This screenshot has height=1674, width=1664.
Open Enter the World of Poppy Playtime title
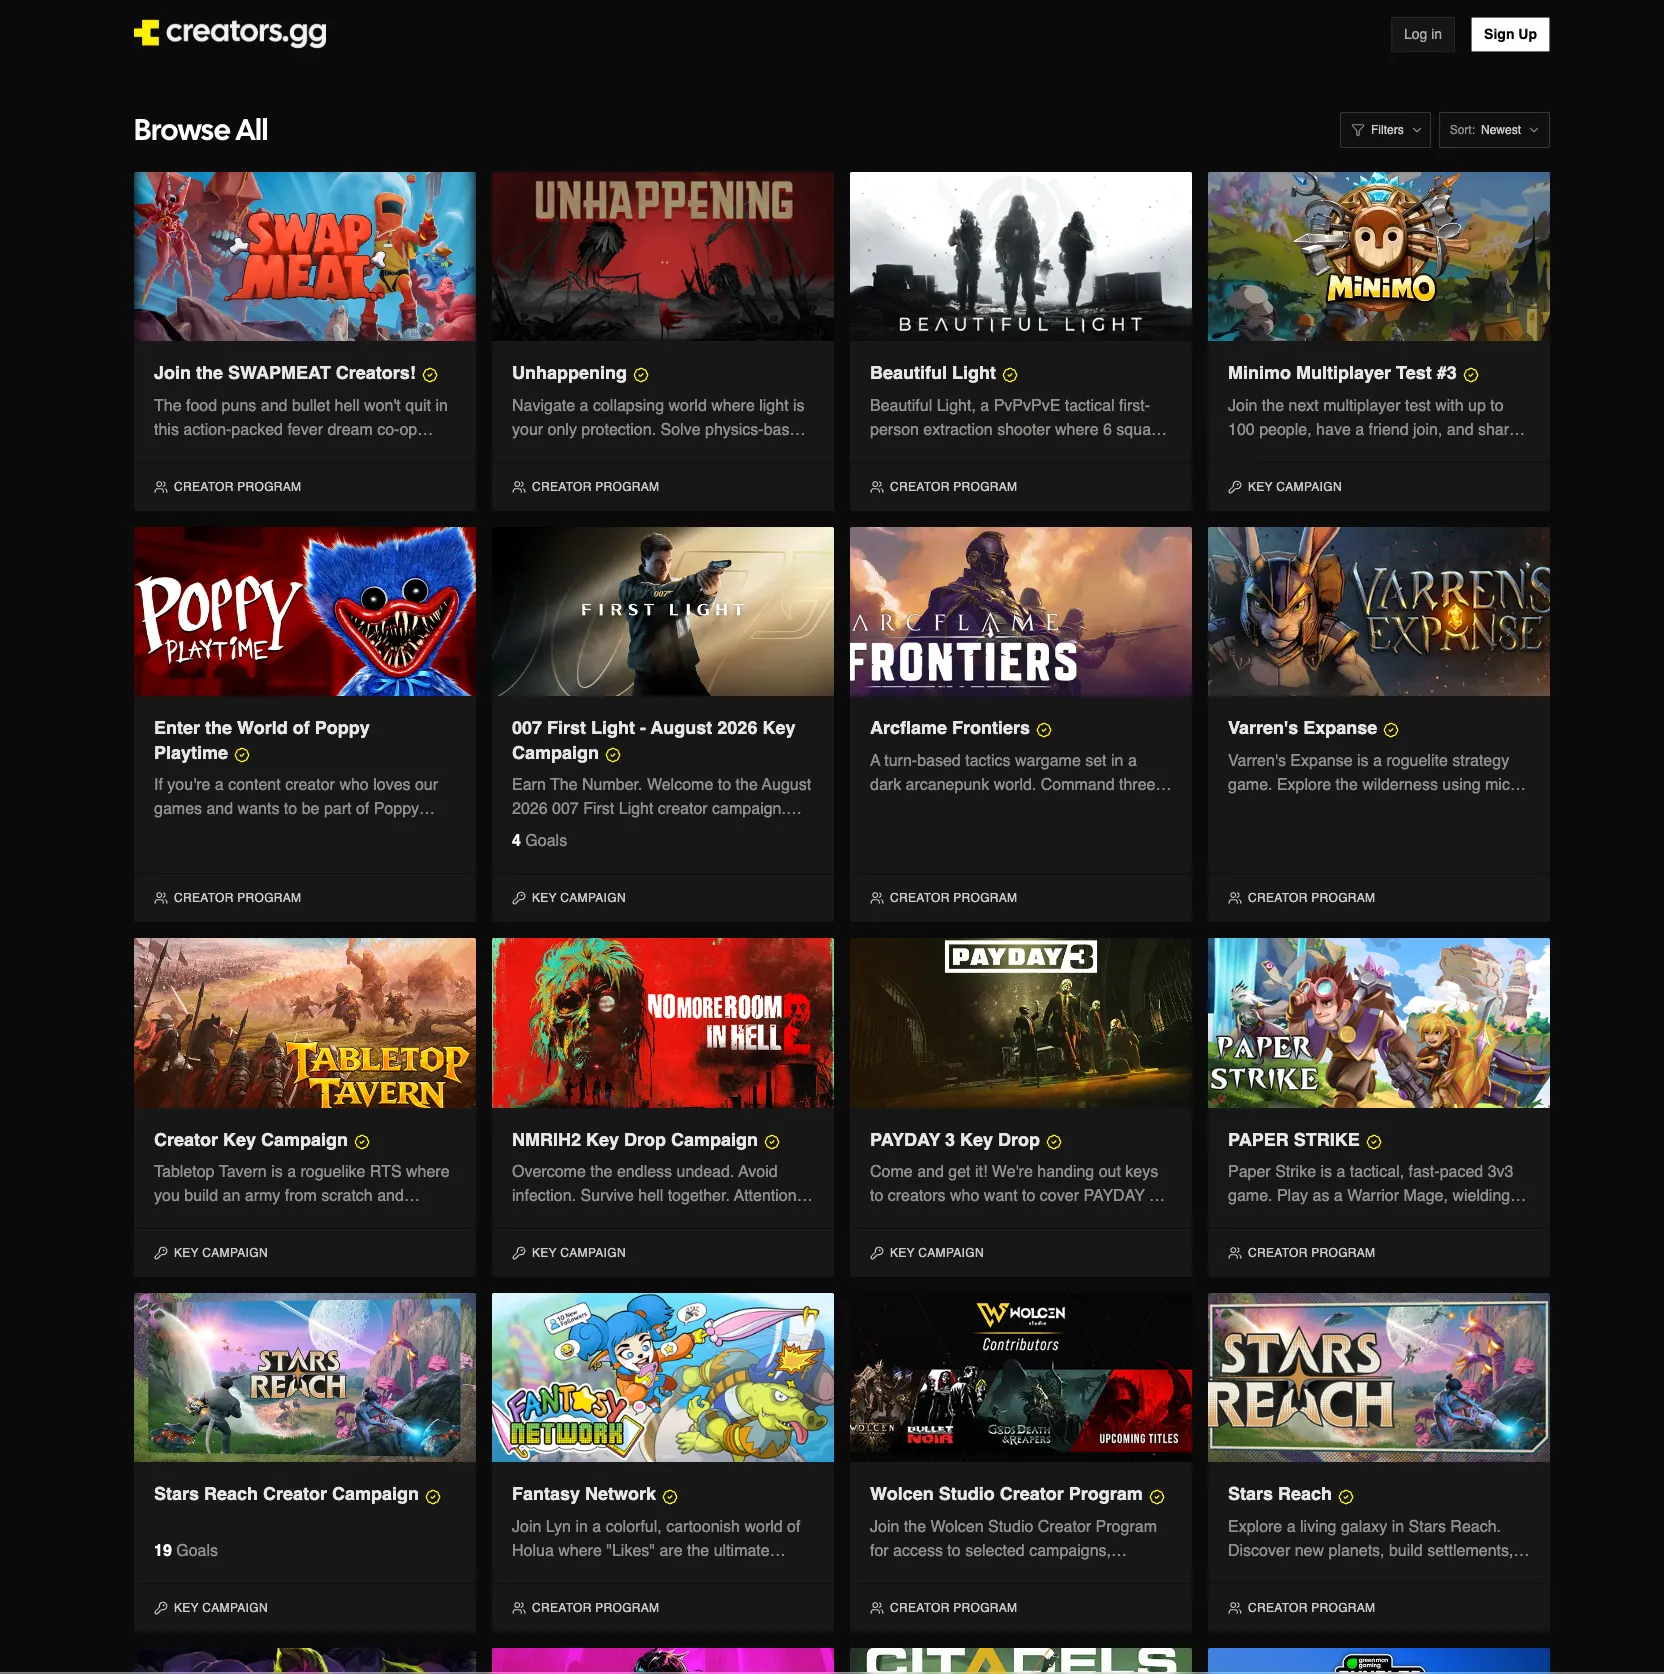tap(262, 740)
